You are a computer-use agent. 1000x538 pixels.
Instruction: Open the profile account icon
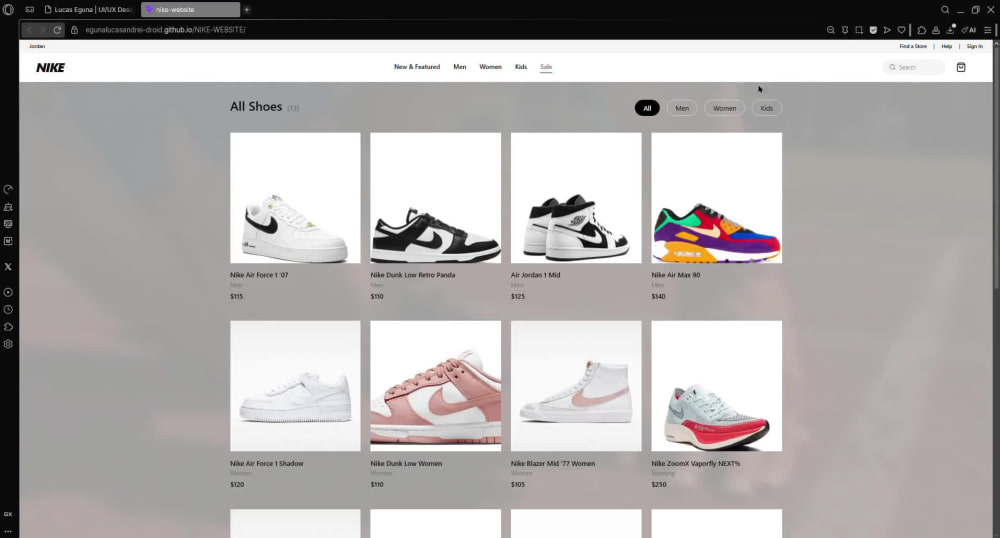tap(936, 30)
